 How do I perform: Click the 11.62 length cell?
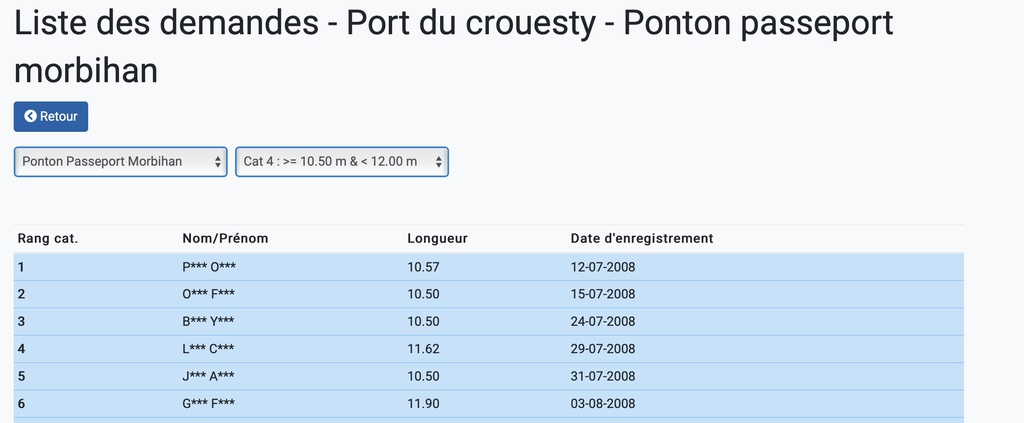423,349
